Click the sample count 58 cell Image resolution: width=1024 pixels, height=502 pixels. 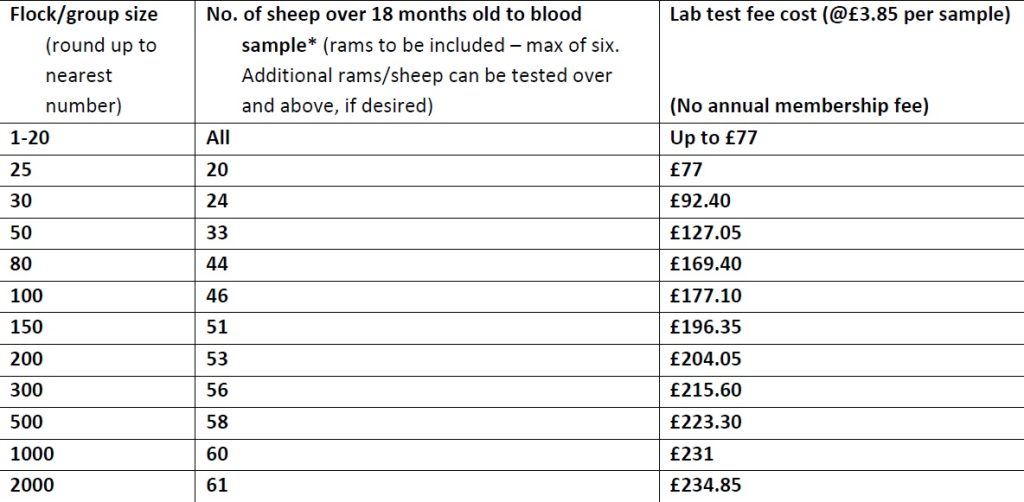[217, 422]
